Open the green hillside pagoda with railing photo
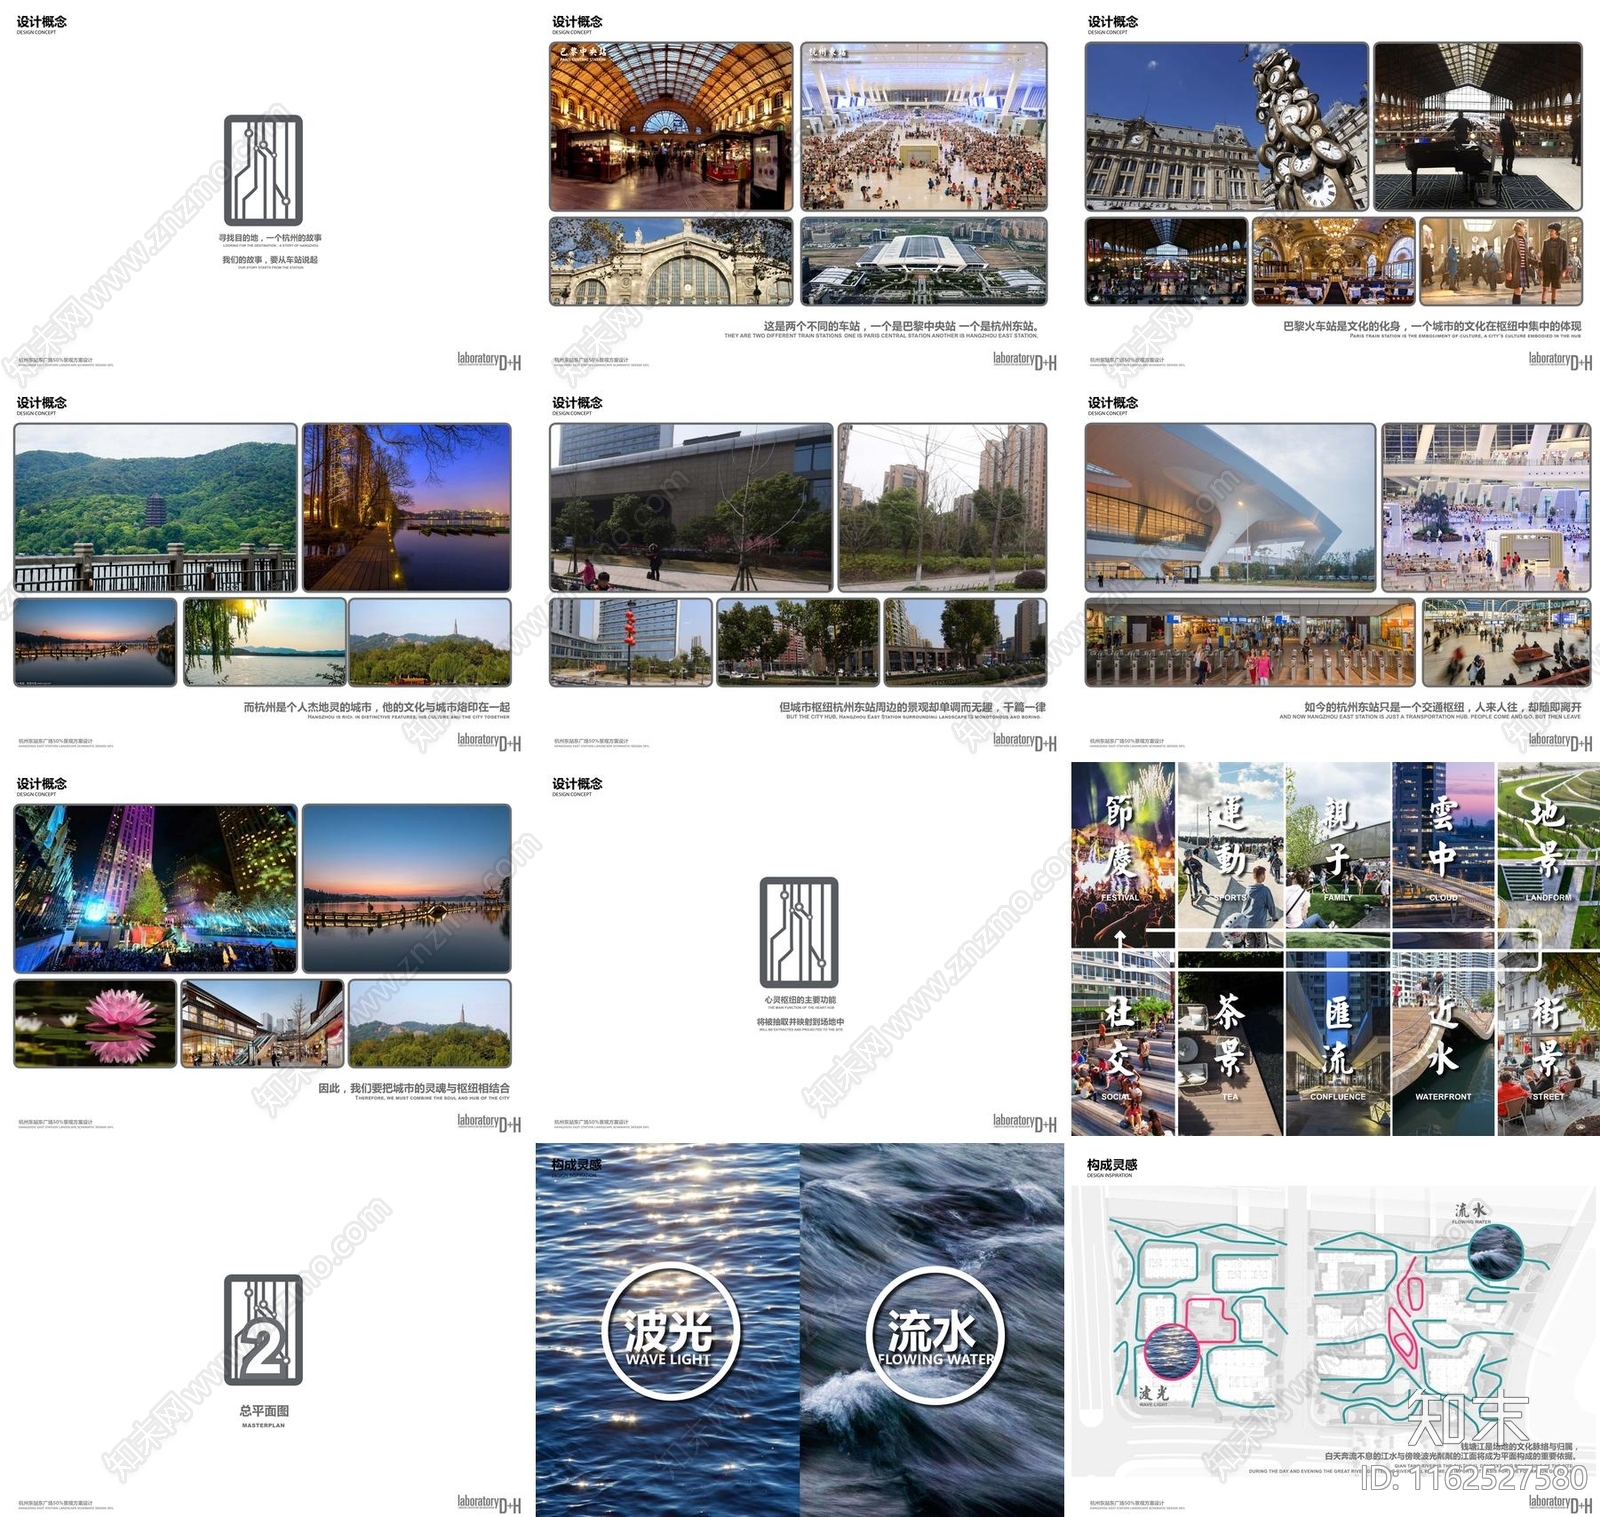1600x1517 pixels. (x=155, y=507)
